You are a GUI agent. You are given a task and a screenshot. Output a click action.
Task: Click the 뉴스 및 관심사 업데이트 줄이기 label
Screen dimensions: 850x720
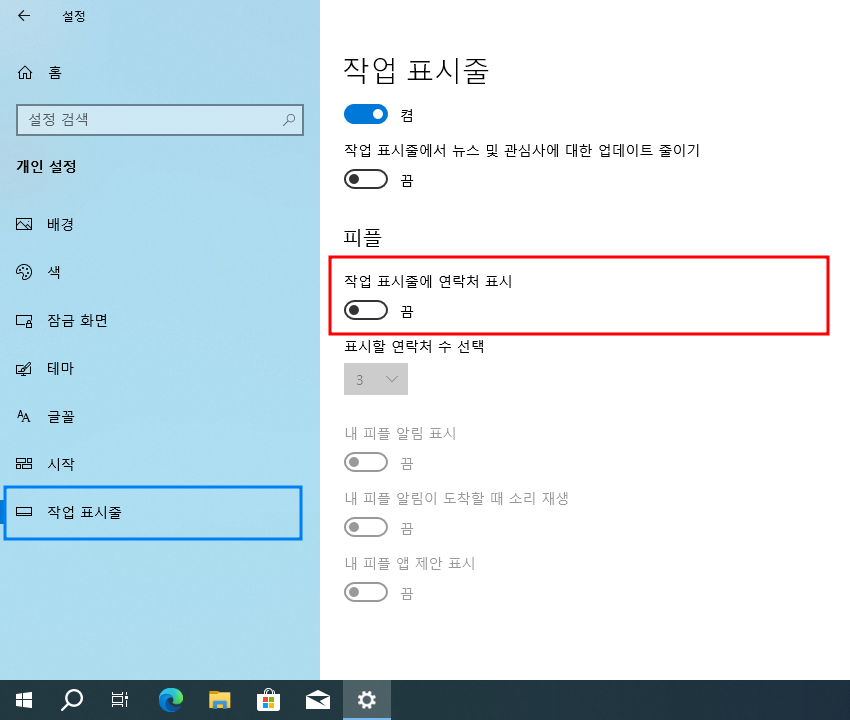point(522,150)
